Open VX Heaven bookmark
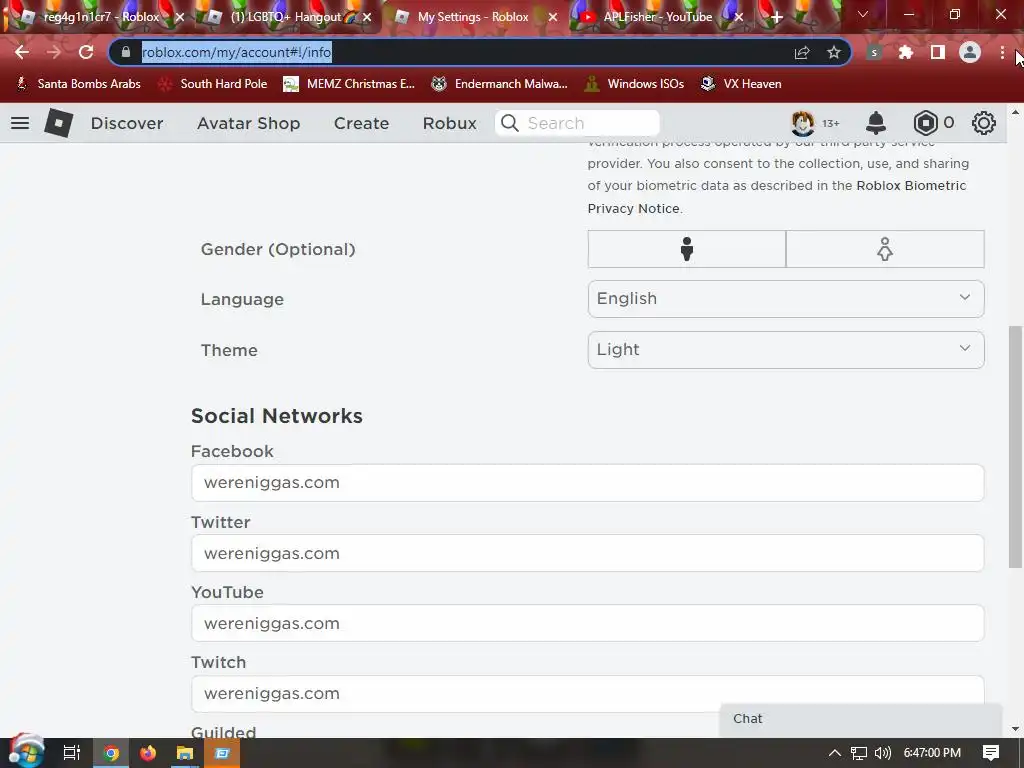This screenshot has width=1024, height=768. point(741,84)
